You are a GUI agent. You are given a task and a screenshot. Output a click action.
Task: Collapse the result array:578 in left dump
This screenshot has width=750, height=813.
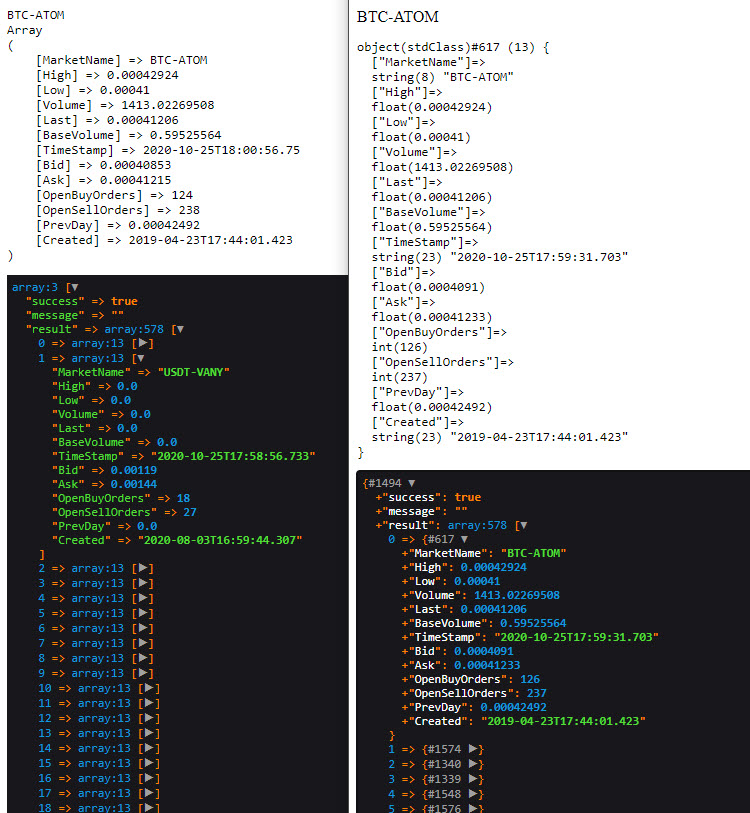pos(180,329)
